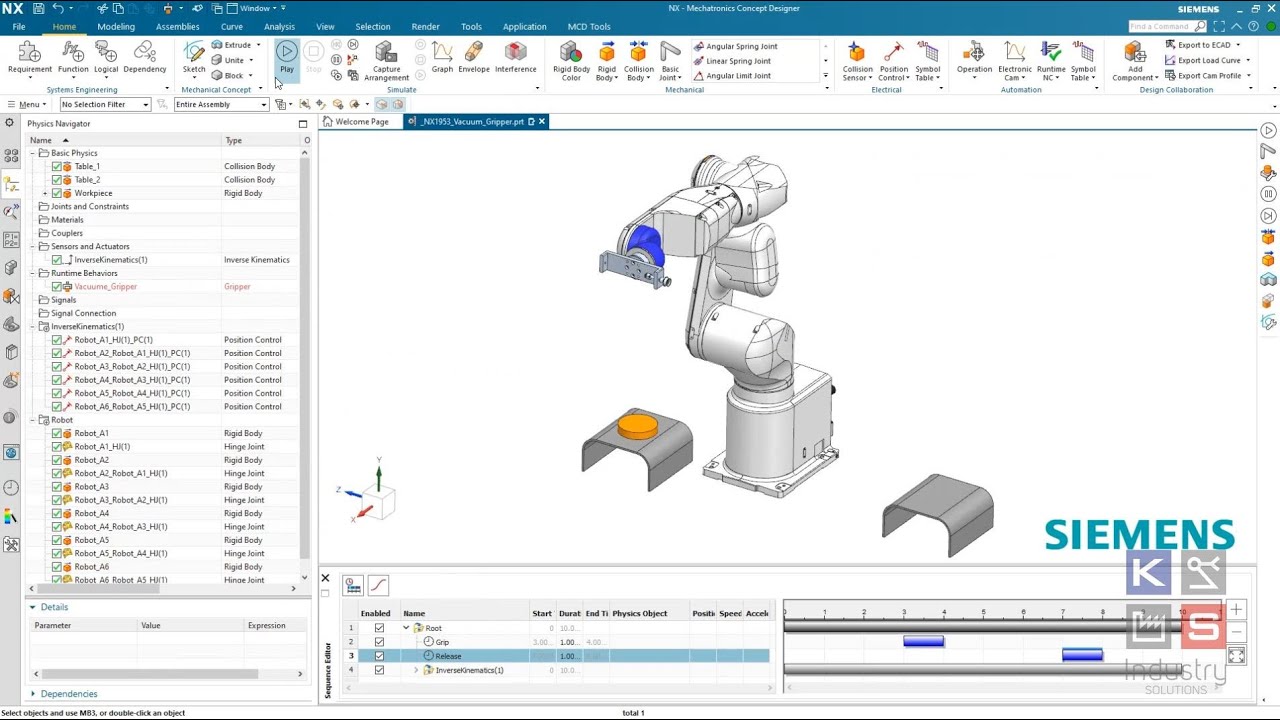Open the Assemblies ribbon tab
Viewport: 1280px width, 720px height.
[178, 27]
